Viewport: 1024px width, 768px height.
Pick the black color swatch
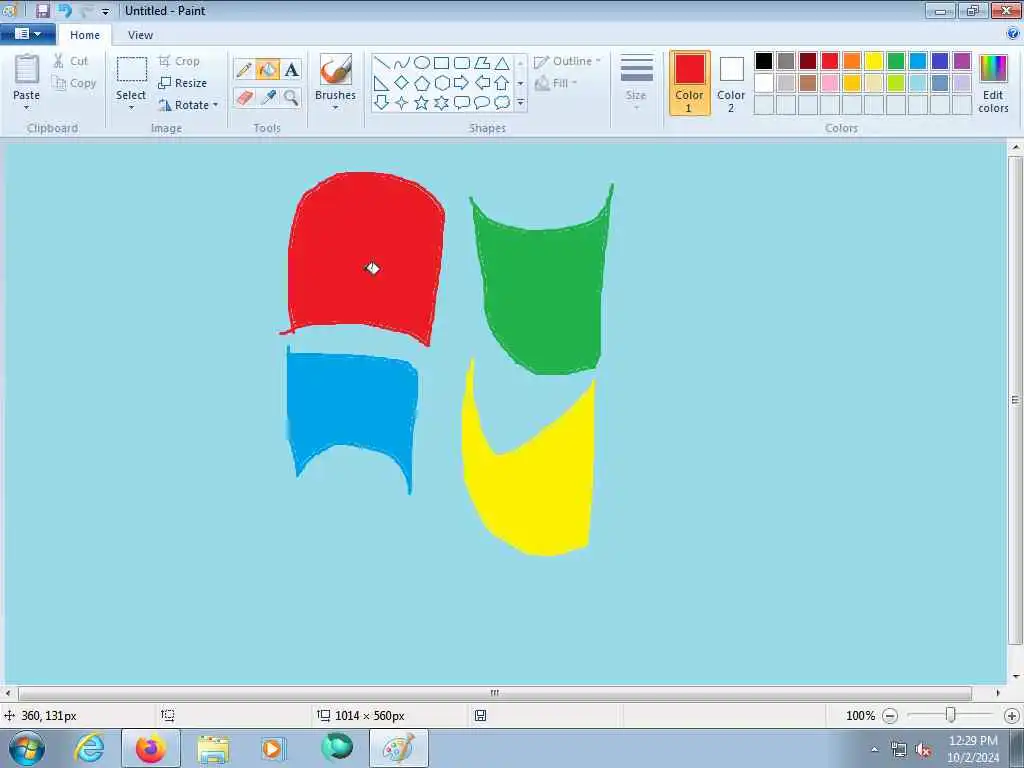(x=763, y=61)
